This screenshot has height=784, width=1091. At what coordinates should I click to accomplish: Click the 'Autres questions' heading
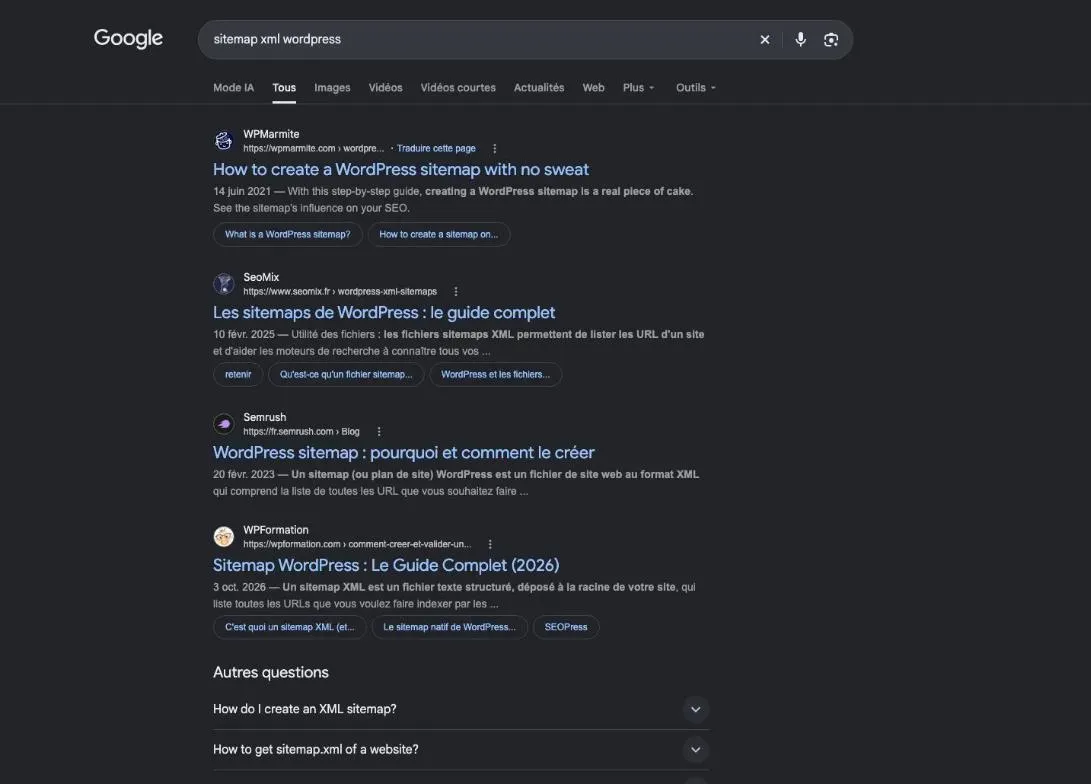(x=271, y=672)
